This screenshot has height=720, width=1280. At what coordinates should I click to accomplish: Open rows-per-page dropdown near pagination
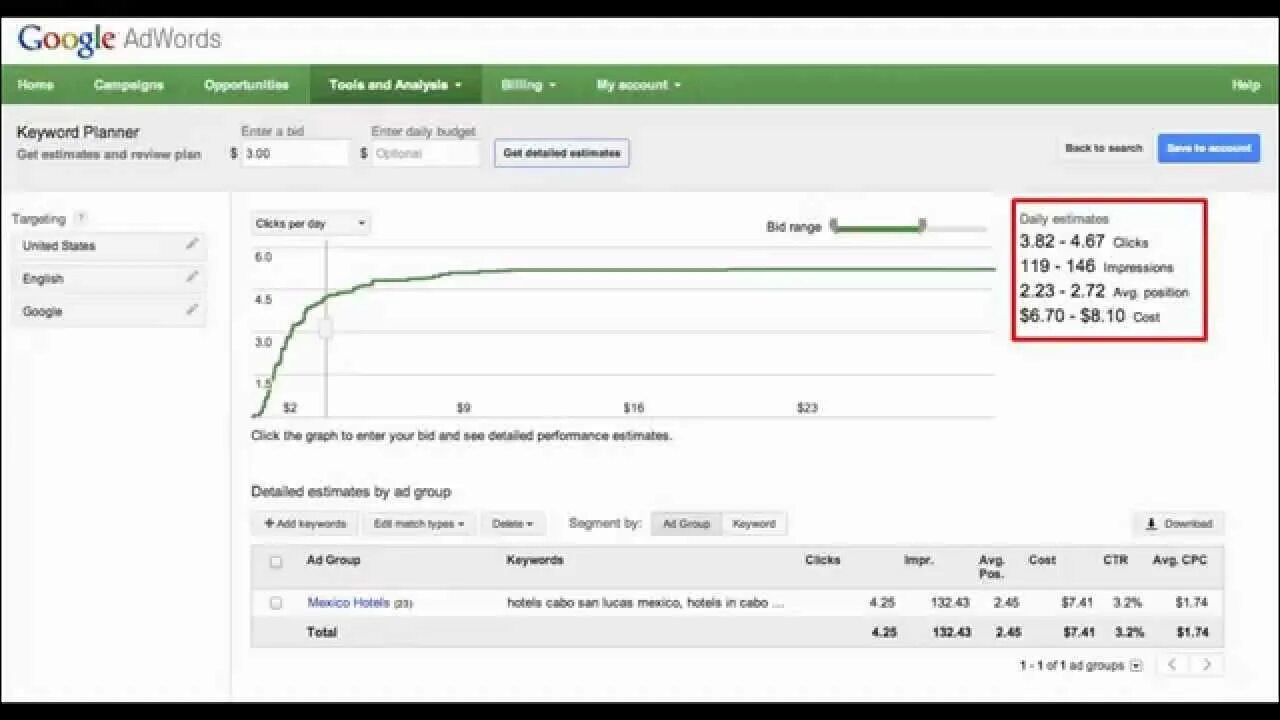click(x=1136, y=666)
